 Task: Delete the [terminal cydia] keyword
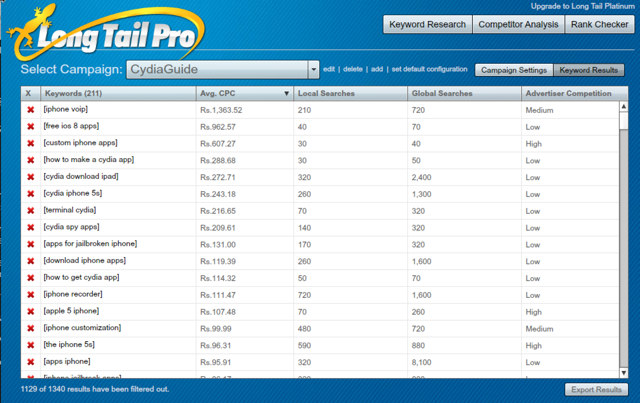[x=31, y=211]
